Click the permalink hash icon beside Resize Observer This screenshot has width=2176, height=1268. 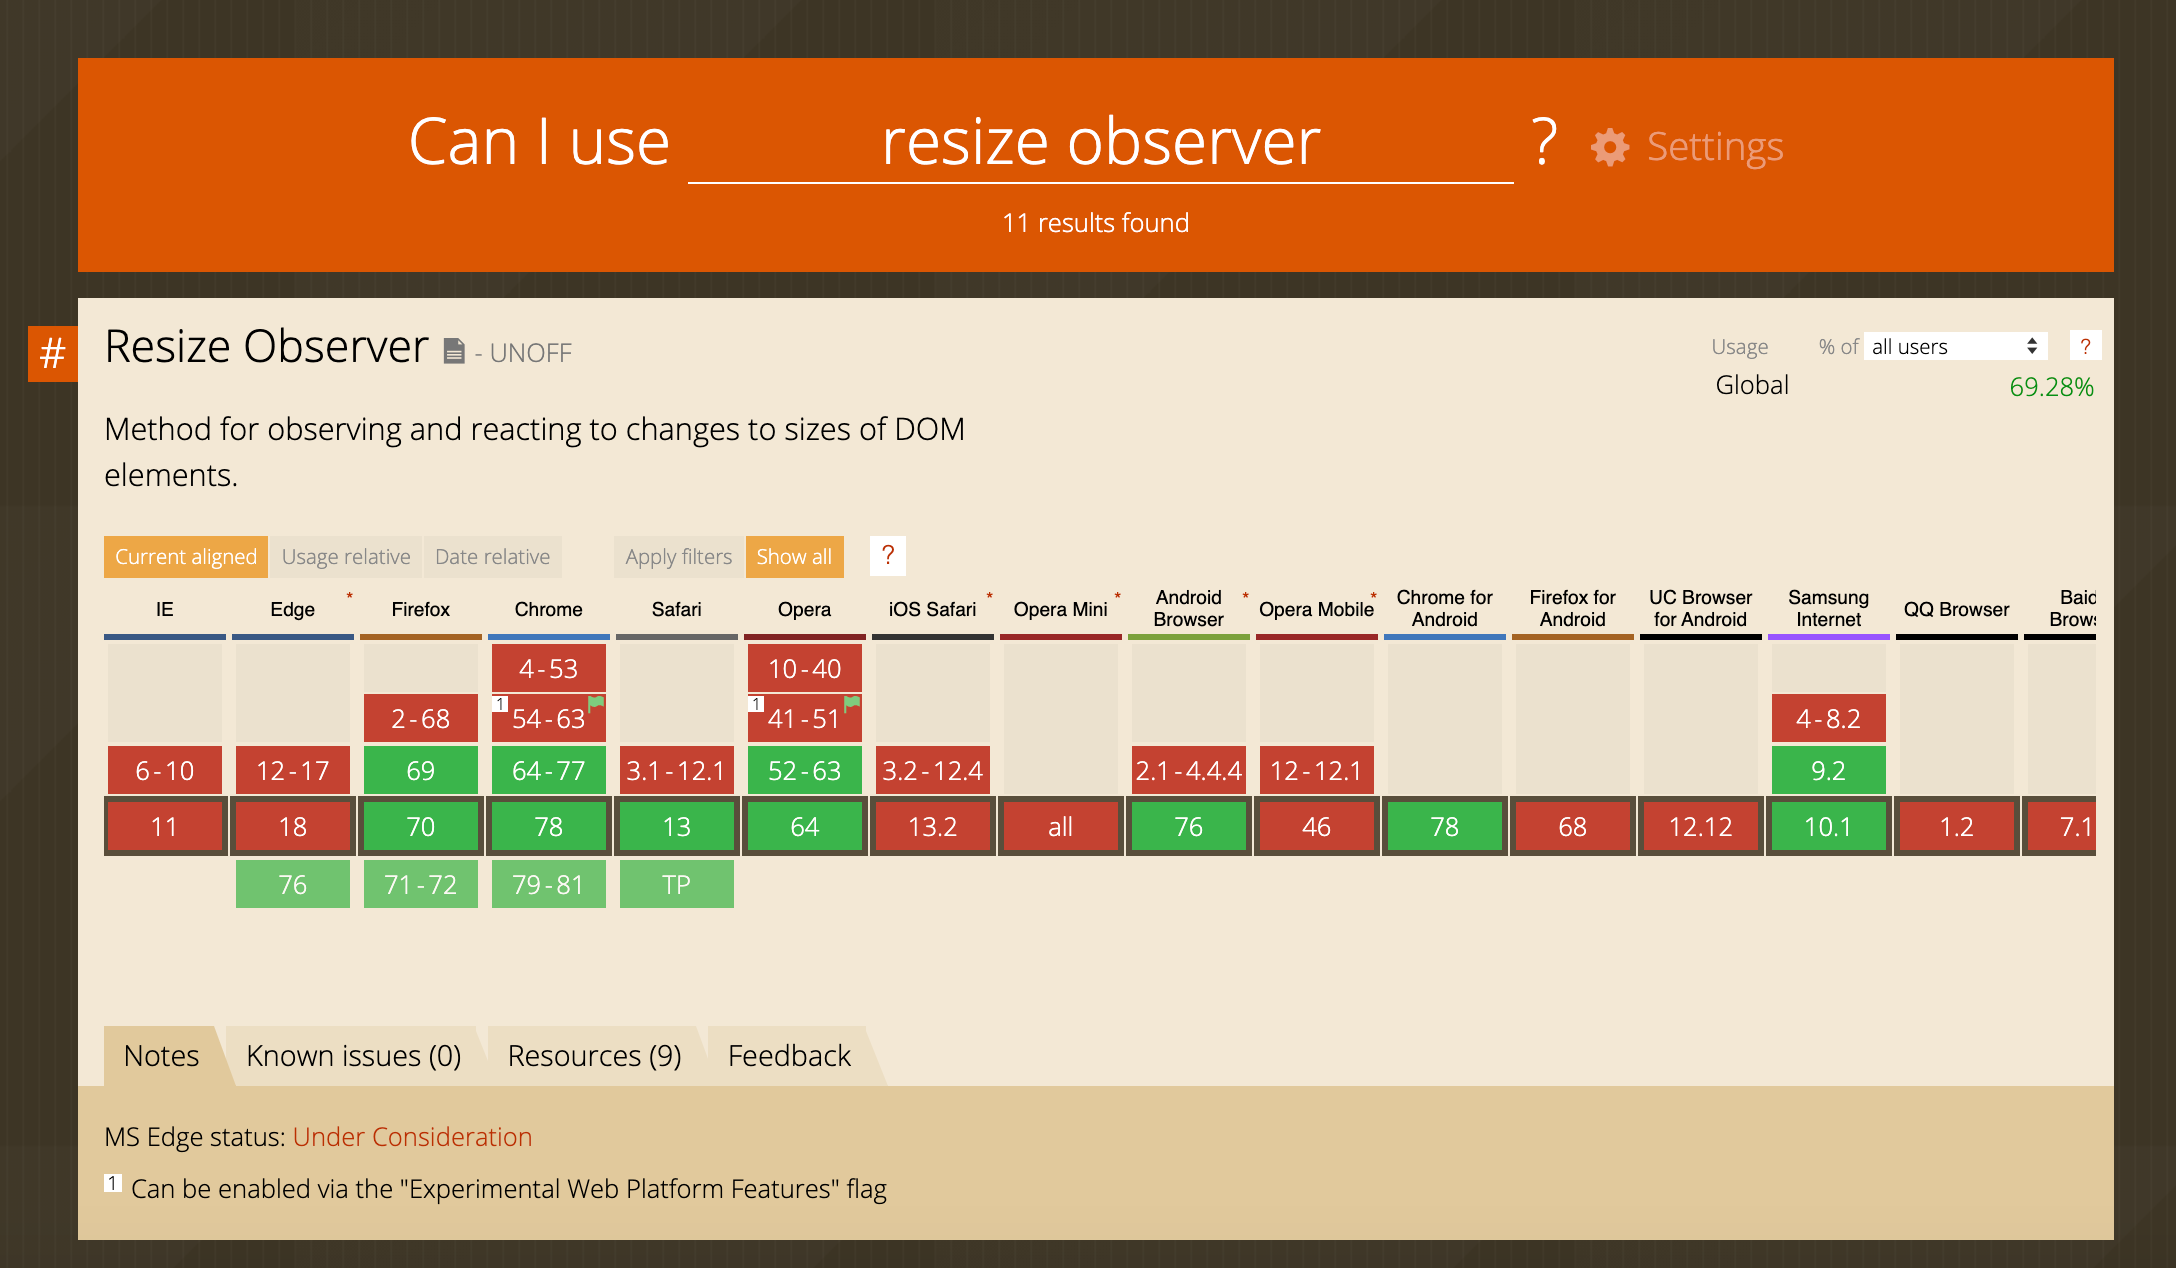pos(52,353)
